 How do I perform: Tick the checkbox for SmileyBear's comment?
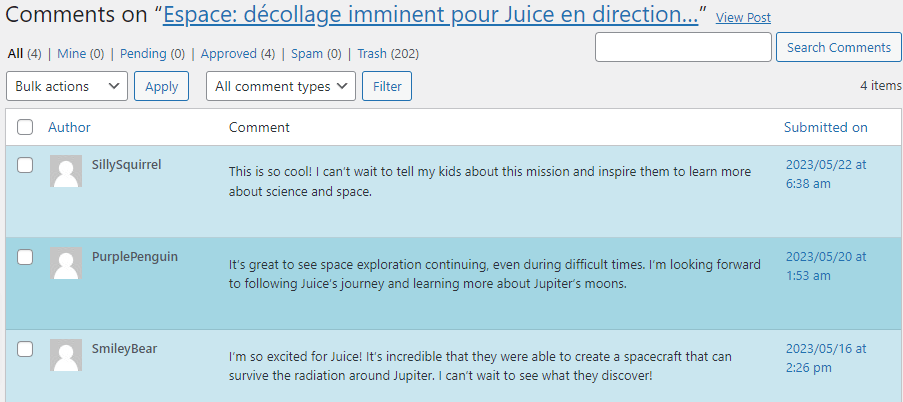pyautogui.click(x=25, y=349)
